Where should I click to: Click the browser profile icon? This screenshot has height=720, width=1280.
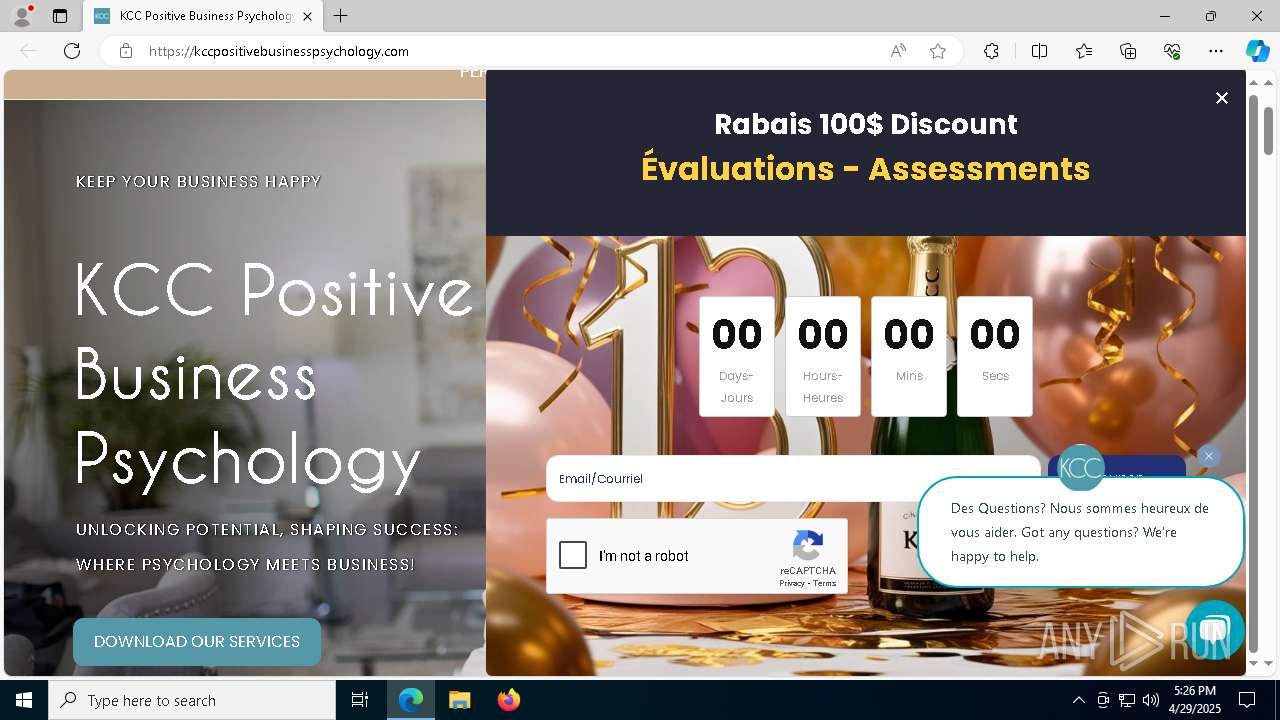tap(21, 16)
